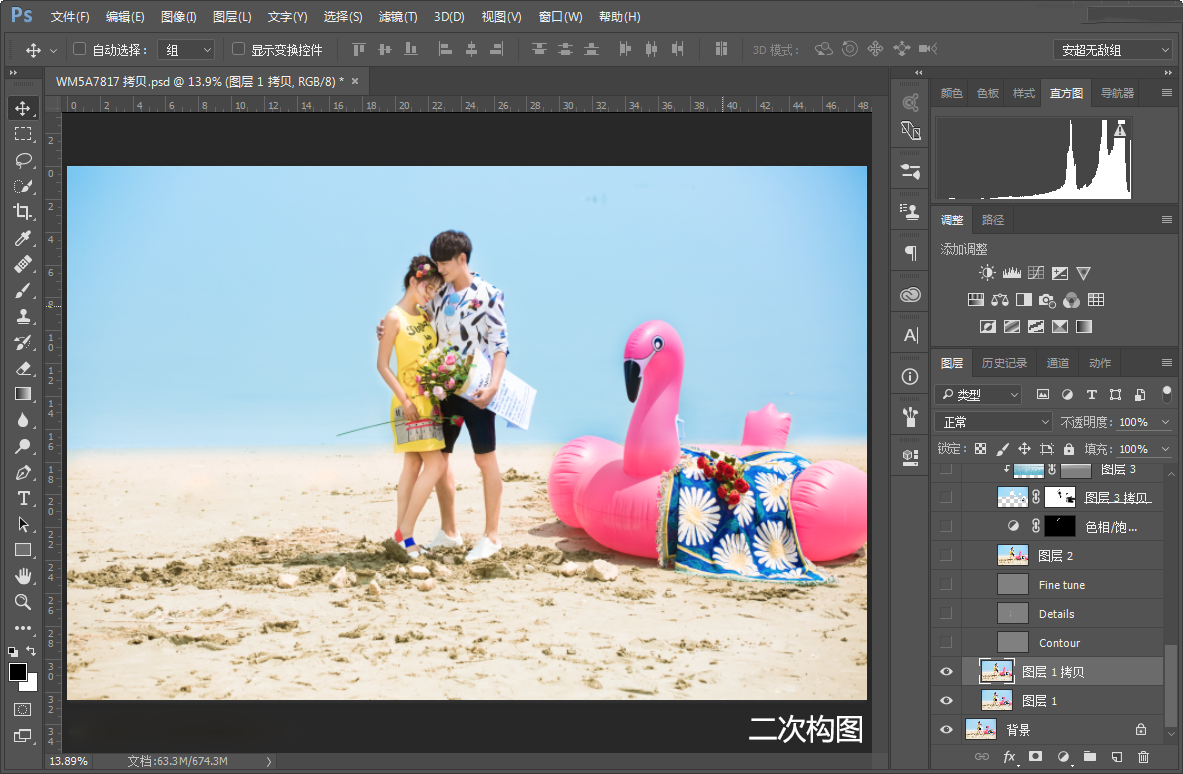
Task: Click the Add layer mask icon
Action: (x=1036, y=757)
